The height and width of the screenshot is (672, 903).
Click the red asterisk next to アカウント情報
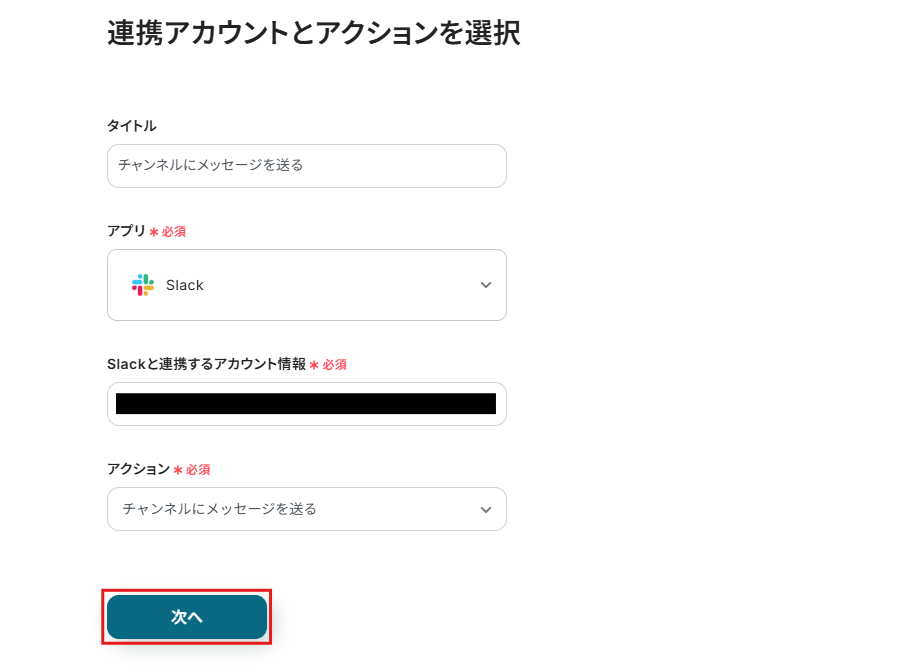point(314,365)
